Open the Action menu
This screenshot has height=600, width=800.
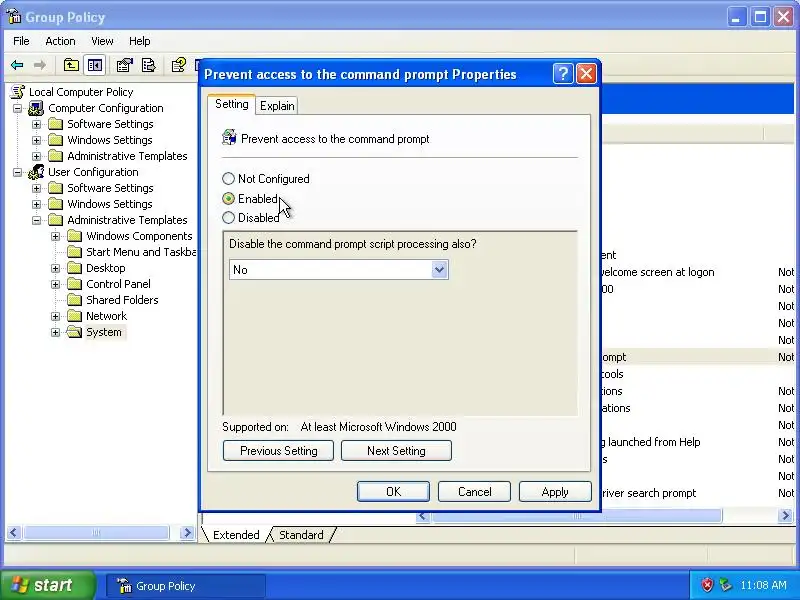[x=60, y=41]
